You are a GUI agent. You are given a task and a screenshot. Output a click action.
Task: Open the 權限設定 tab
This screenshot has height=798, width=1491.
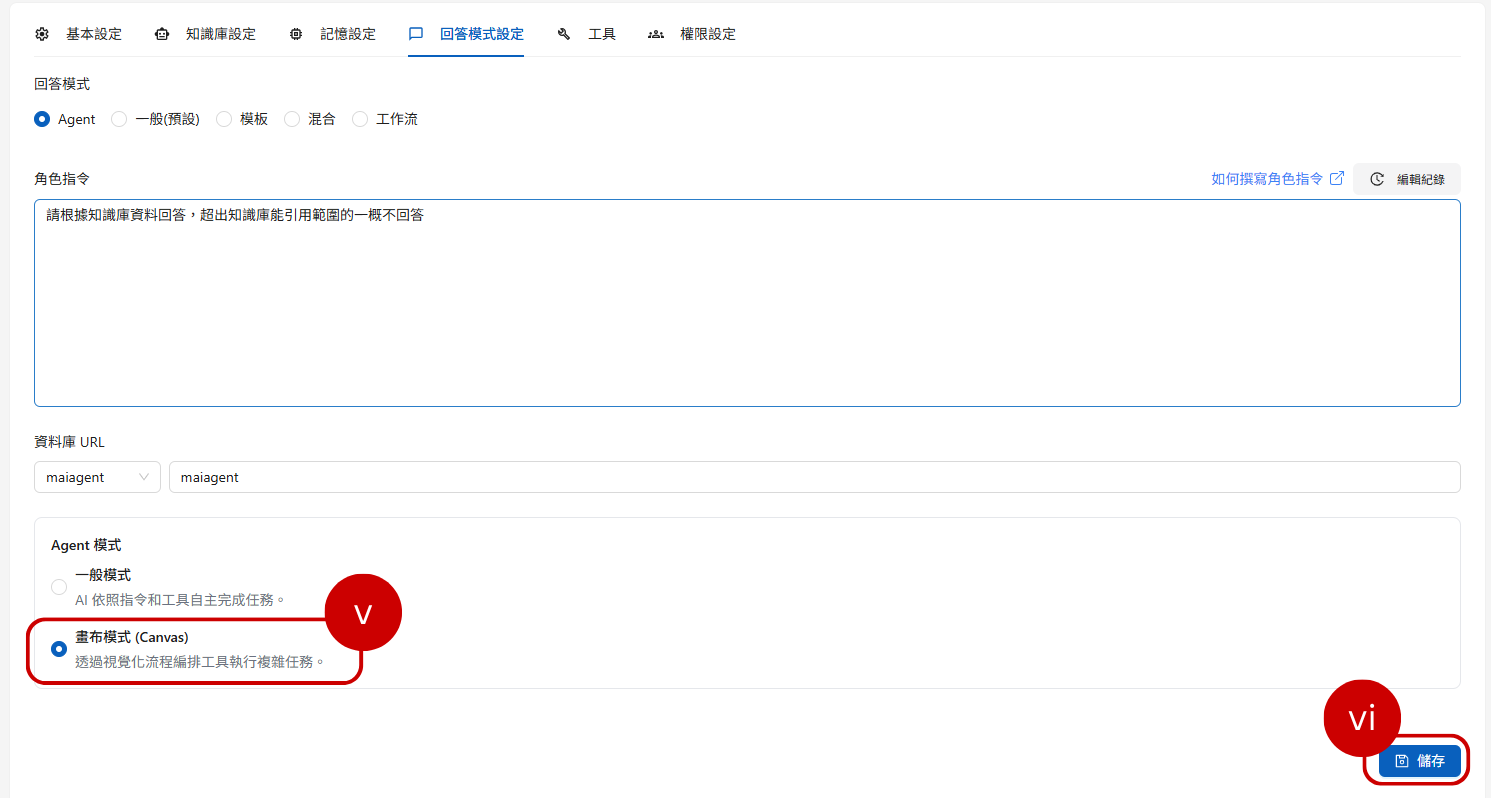707,34
